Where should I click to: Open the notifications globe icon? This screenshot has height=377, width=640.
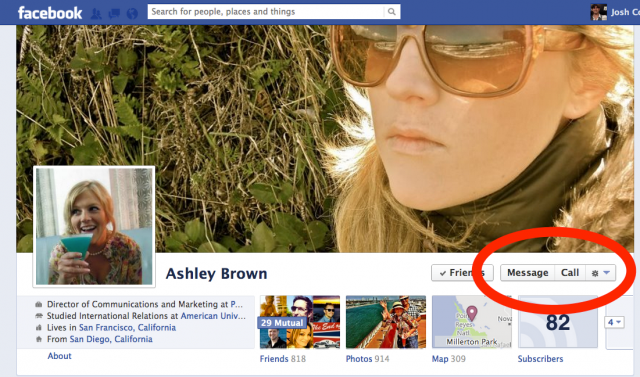pos(132,13)
